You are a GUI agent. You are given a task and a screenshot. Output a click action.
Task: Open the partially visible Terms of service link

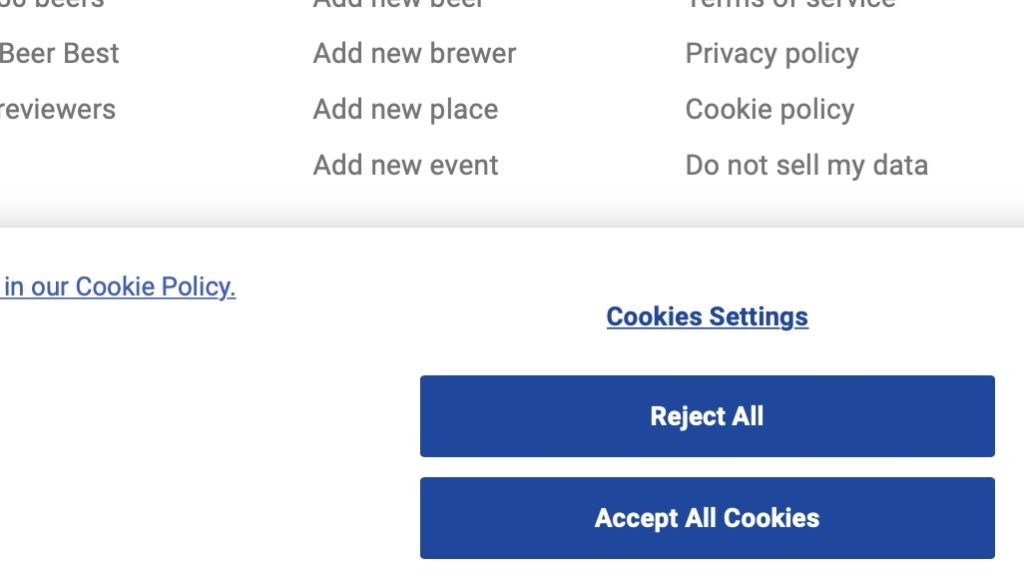(790, 4)
